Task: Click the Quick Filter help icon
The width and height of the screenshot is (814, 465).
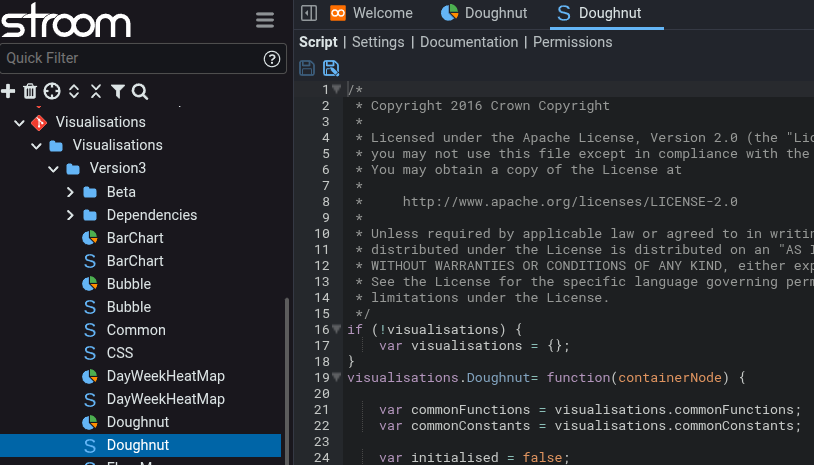Action: [272, 59]
